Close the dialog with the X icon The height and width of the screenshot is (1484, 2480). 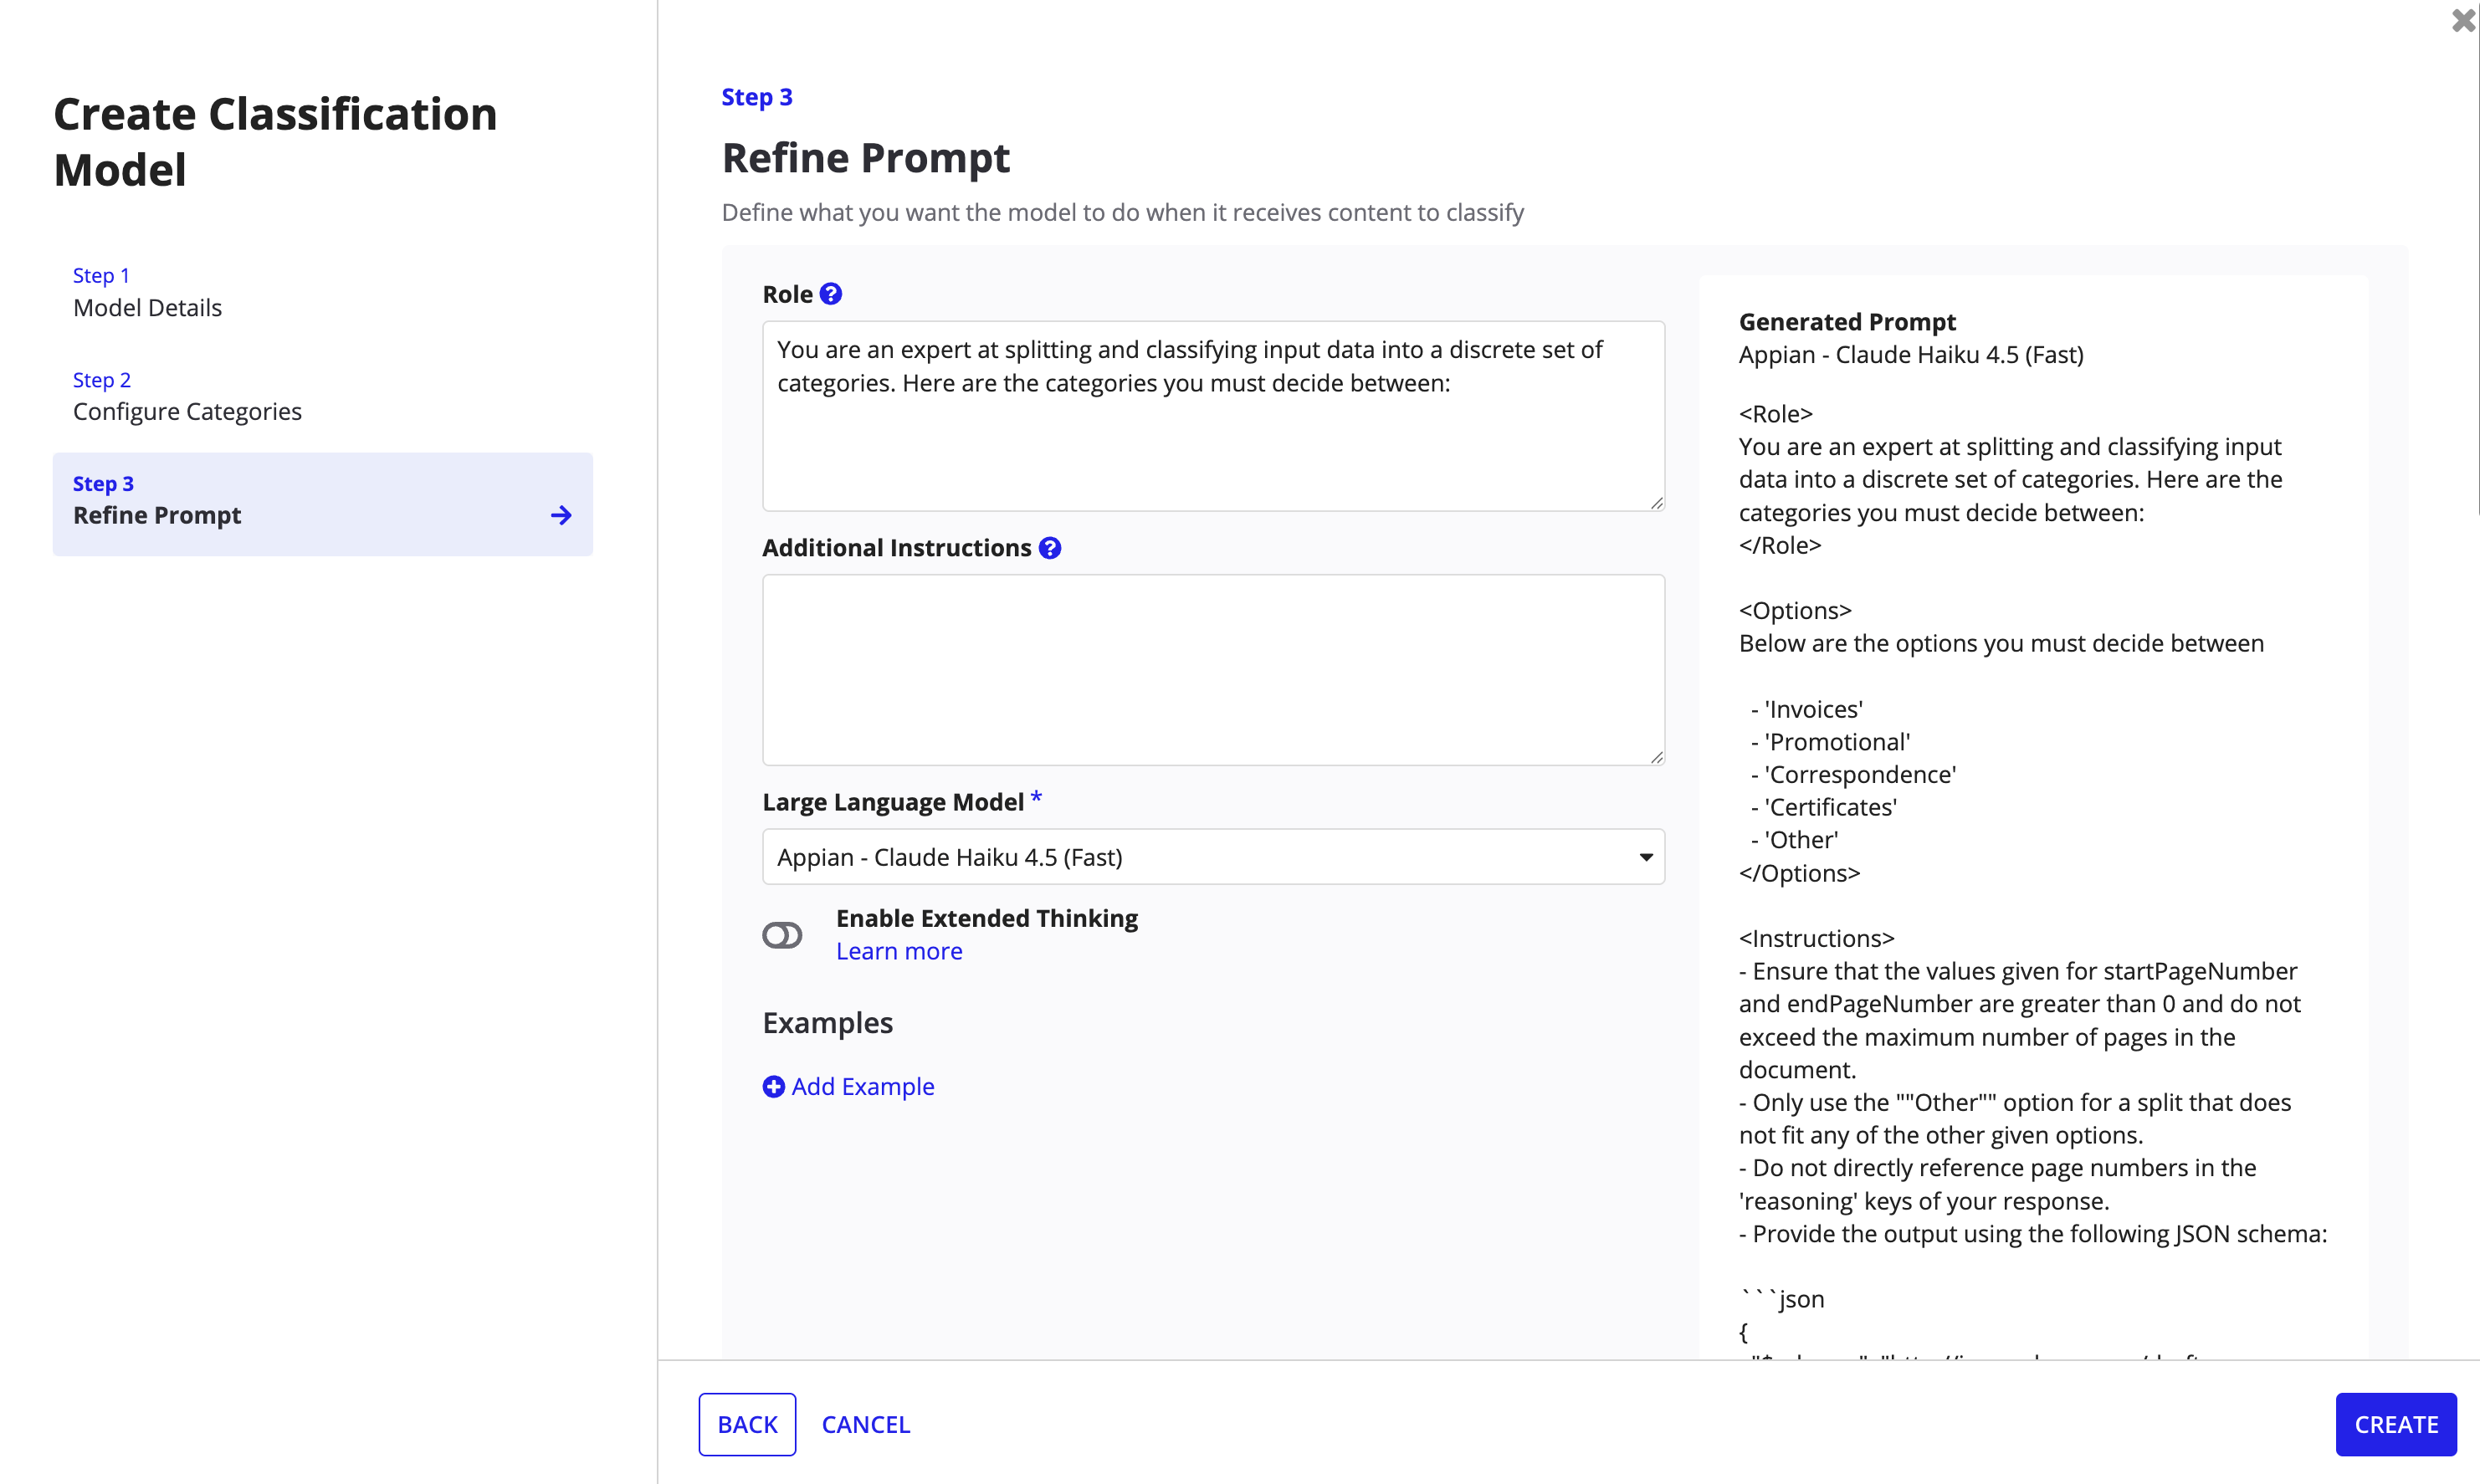coord(2463,20)
